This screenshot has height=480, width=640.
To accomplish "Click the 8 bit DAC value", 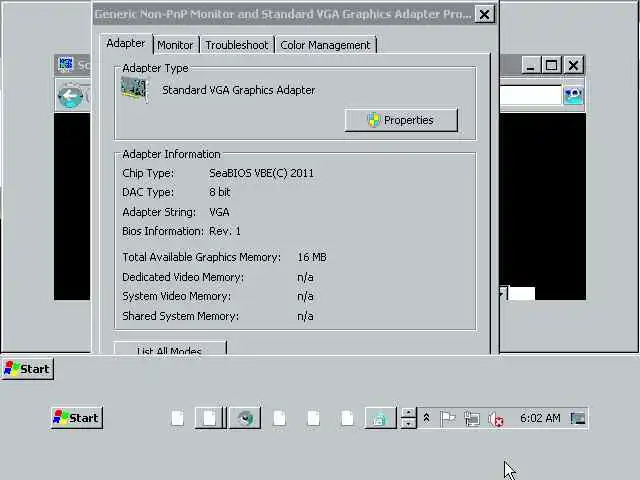I will coord(220,192).
